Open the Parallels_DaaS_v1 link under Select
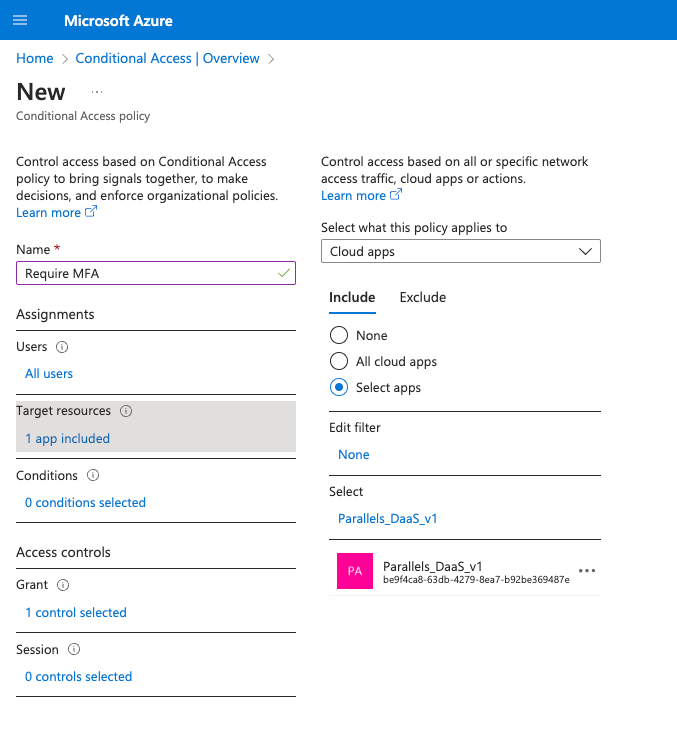The width and height of the screenshot is (677, 749). pos(387,519)
